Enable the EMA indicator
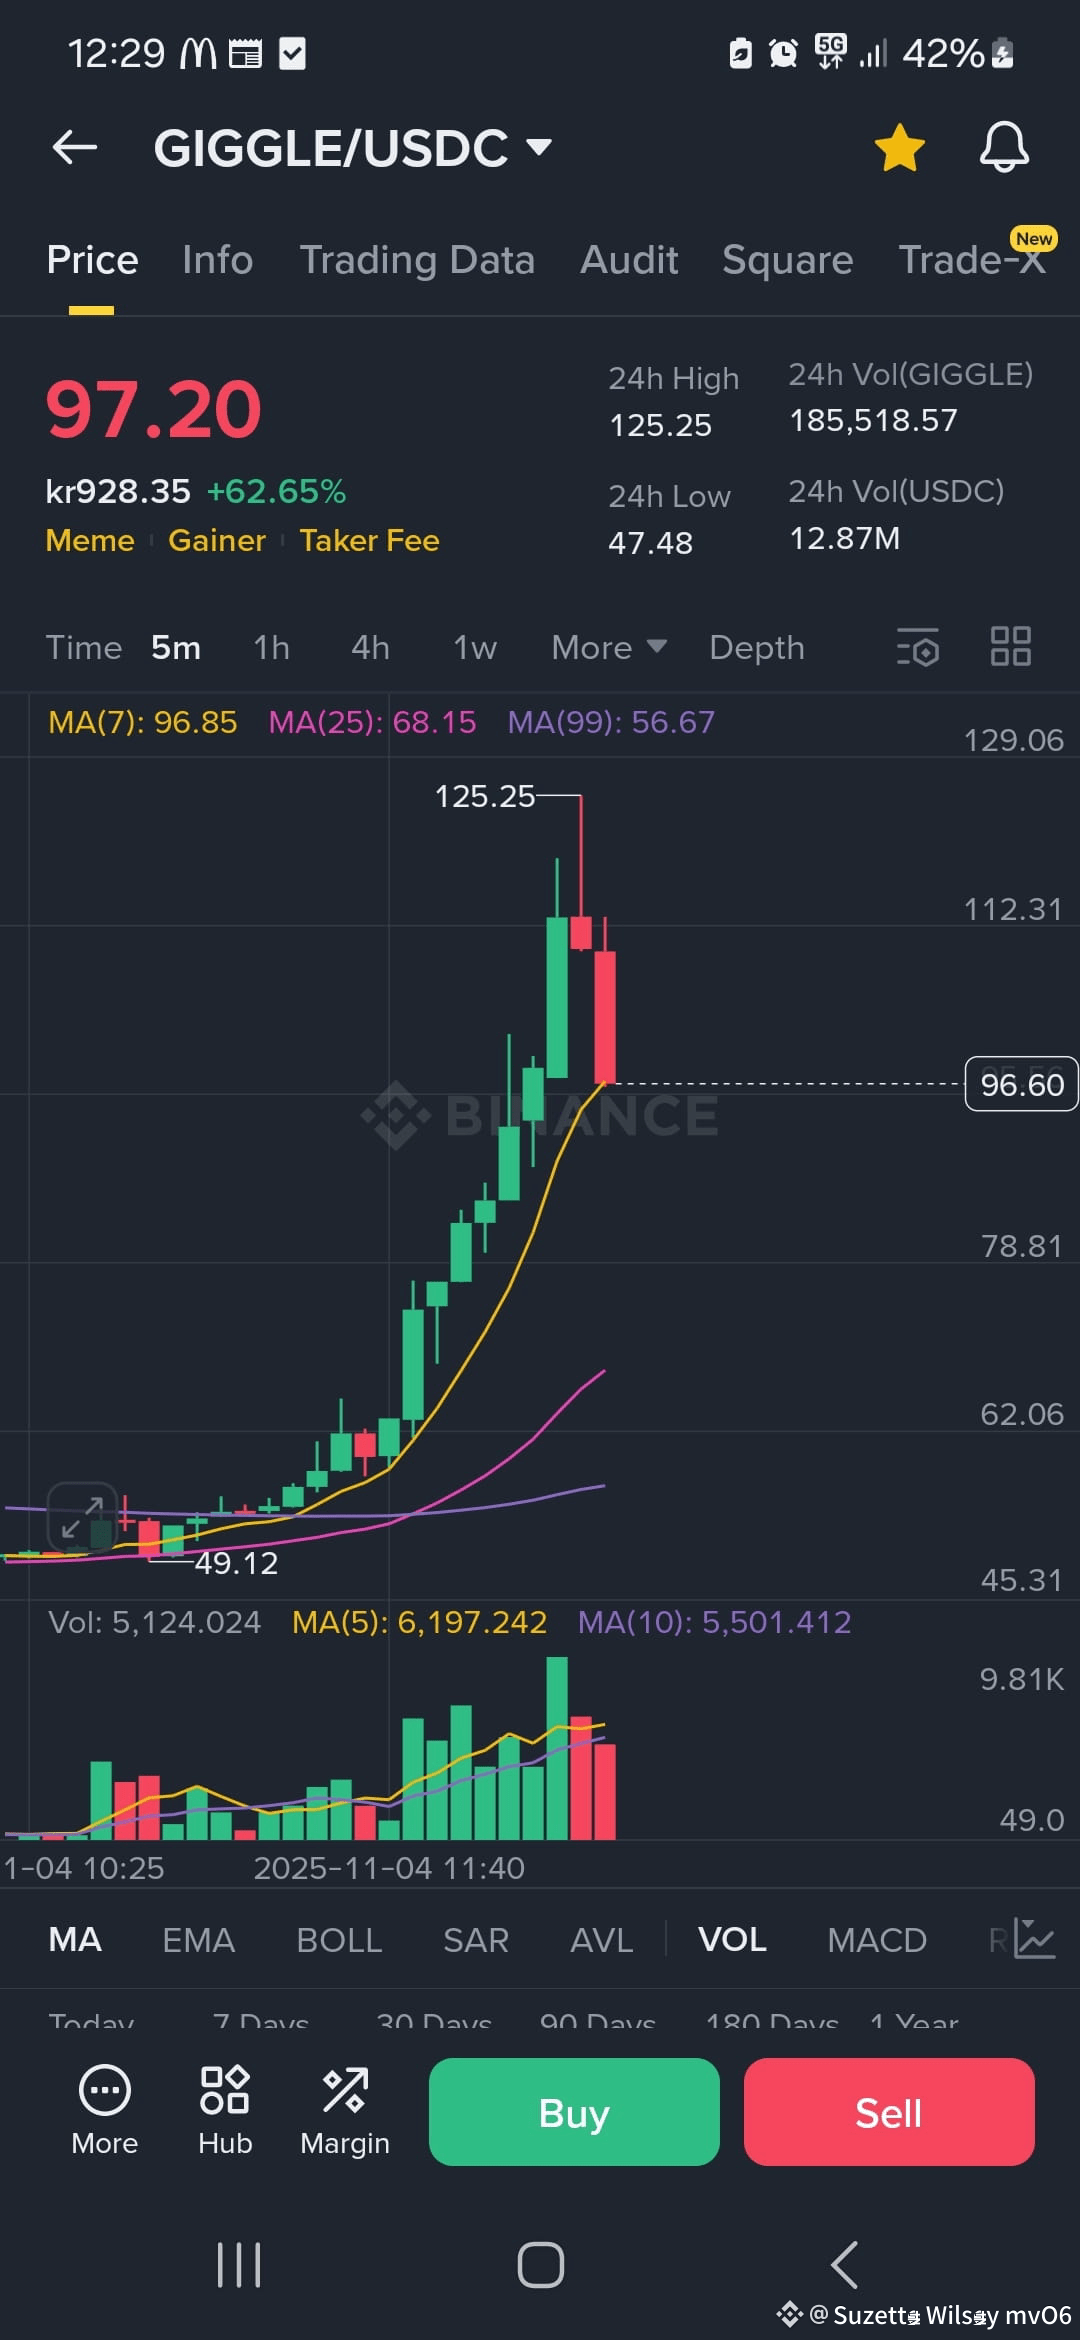This screenshot has width=1080, height=2340. (x=199, y=1940)
